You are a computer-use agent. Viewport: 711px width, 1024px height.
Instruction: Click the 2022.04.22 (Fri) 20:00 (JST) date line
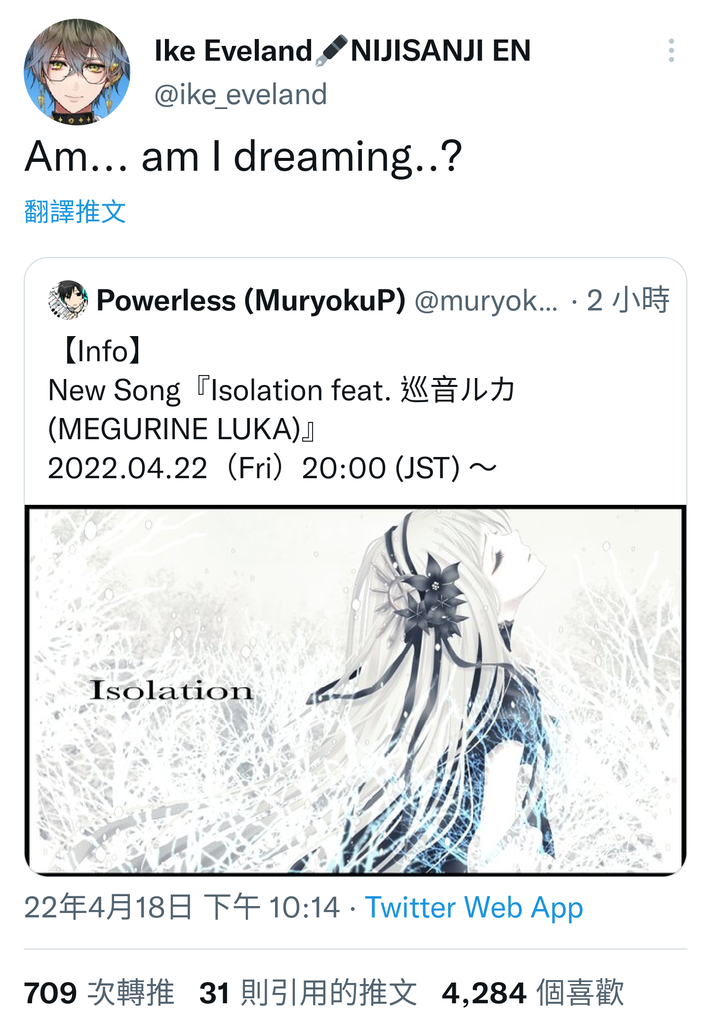click(272, 468)
